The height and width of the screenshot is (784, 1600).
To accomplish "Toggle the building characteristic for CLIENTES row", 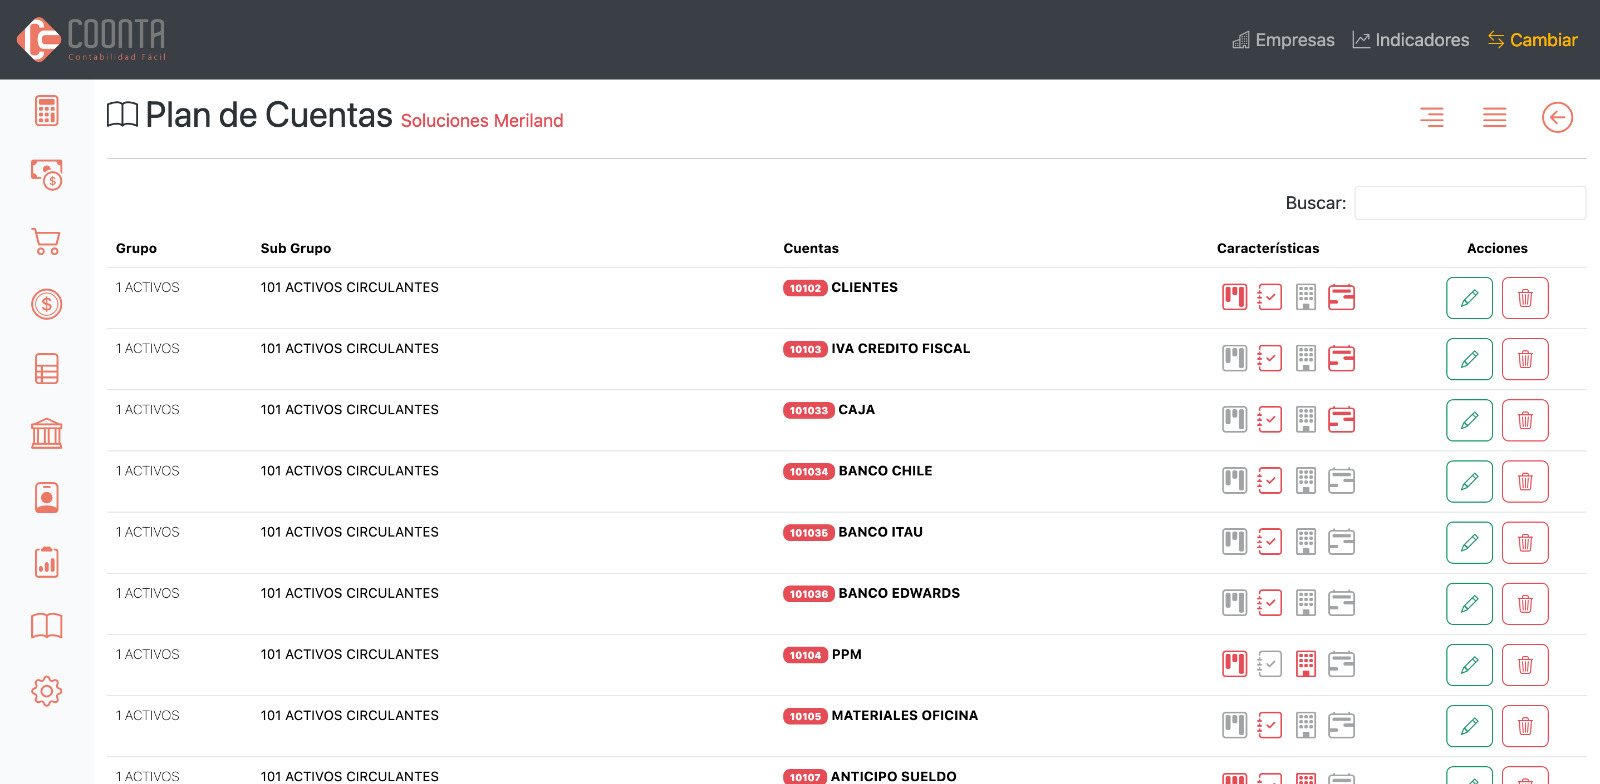I will click(x=1305, y=297).
